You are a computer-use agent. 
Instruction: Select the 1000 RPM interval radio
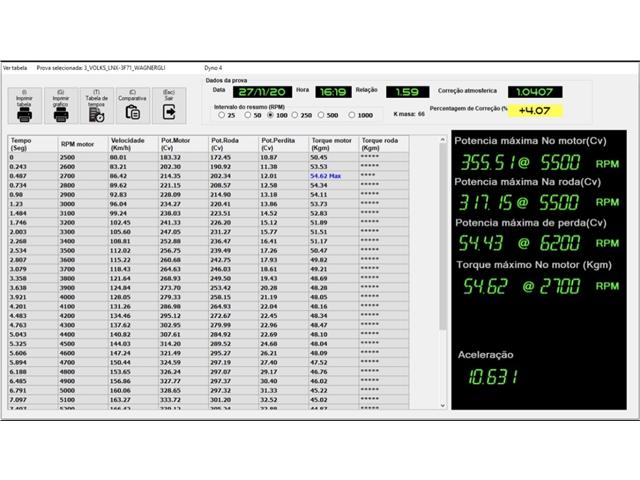point(352,115)
